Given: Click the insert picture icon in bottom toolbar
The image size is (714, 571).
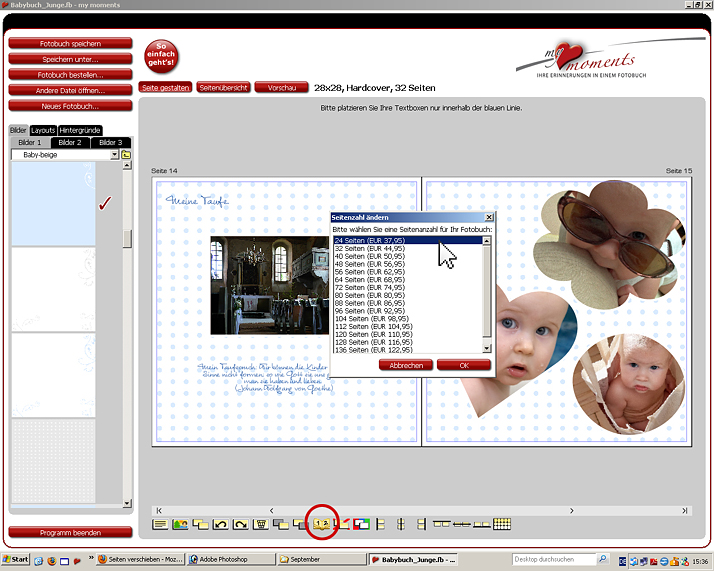Looking at the screenshot, I should 180,525.
